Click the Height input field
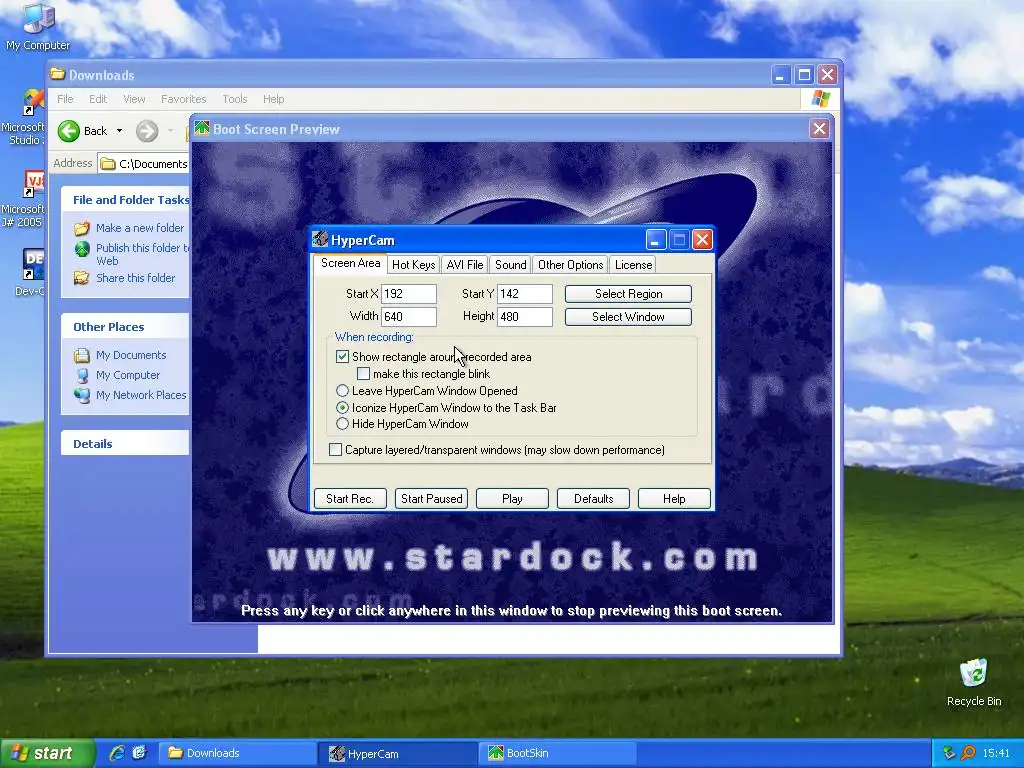 [525, 317]
